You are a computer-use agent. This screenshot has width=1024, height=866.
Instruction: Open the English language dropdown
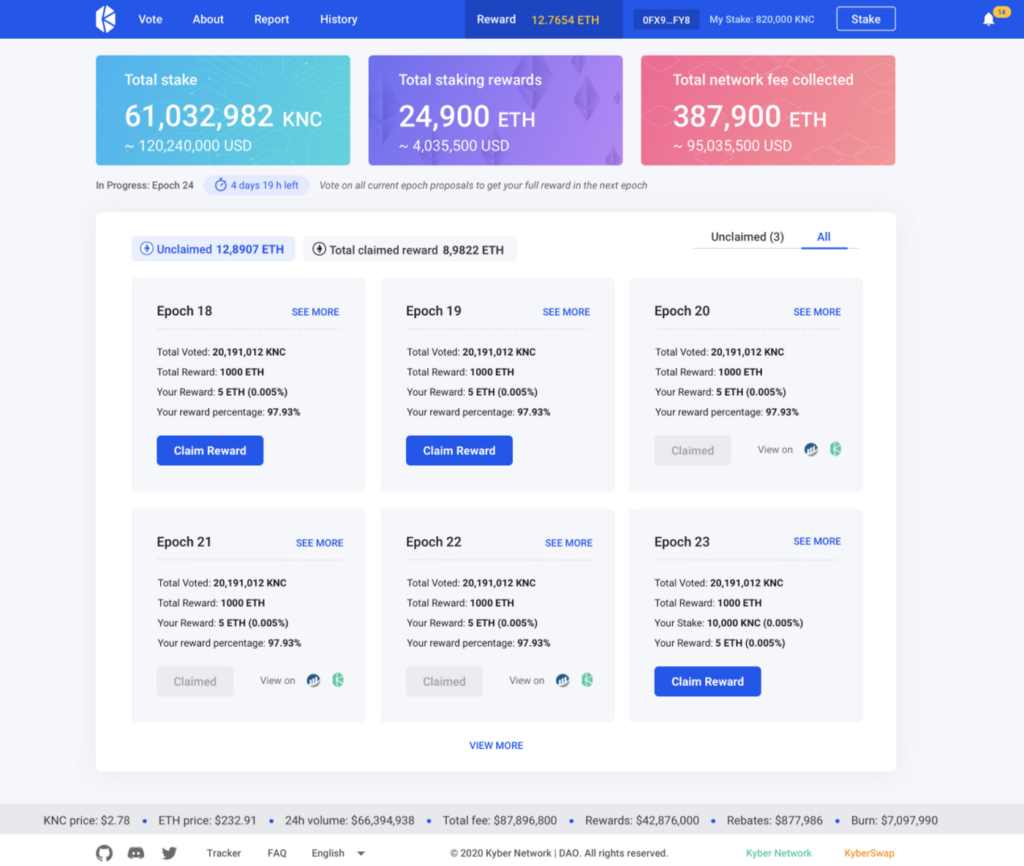[x=338, y=853]
